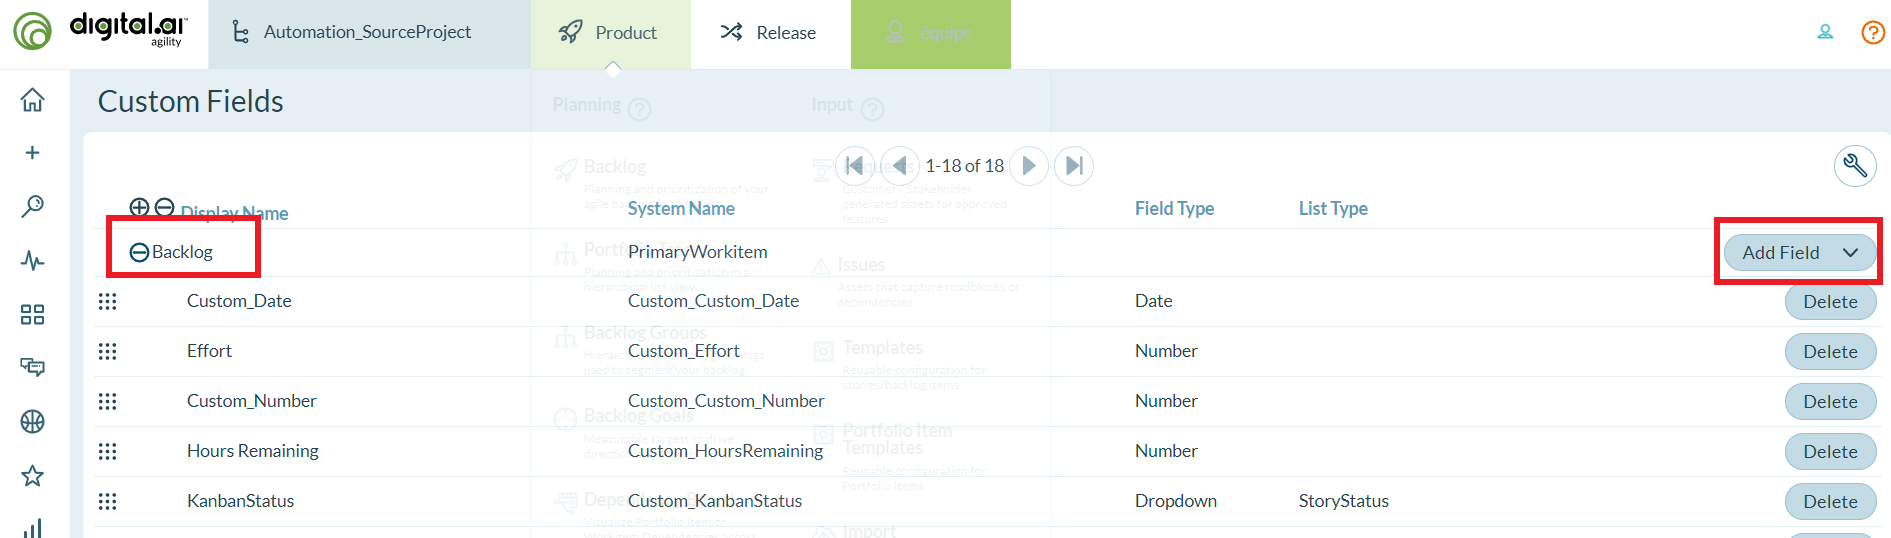Click the wrench settings icon
Image resolution: width=1891 pixels, height=538 pixels.
1854,166
